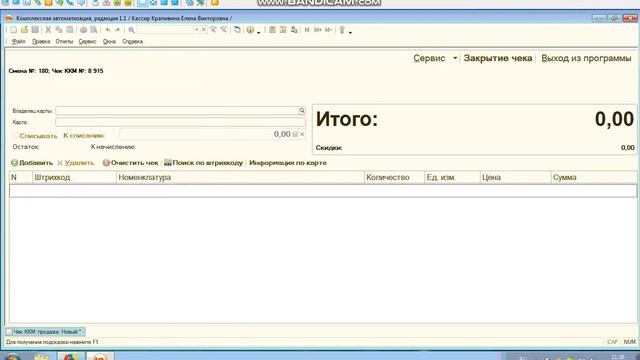Click the Цена column header

click(516, 178)
